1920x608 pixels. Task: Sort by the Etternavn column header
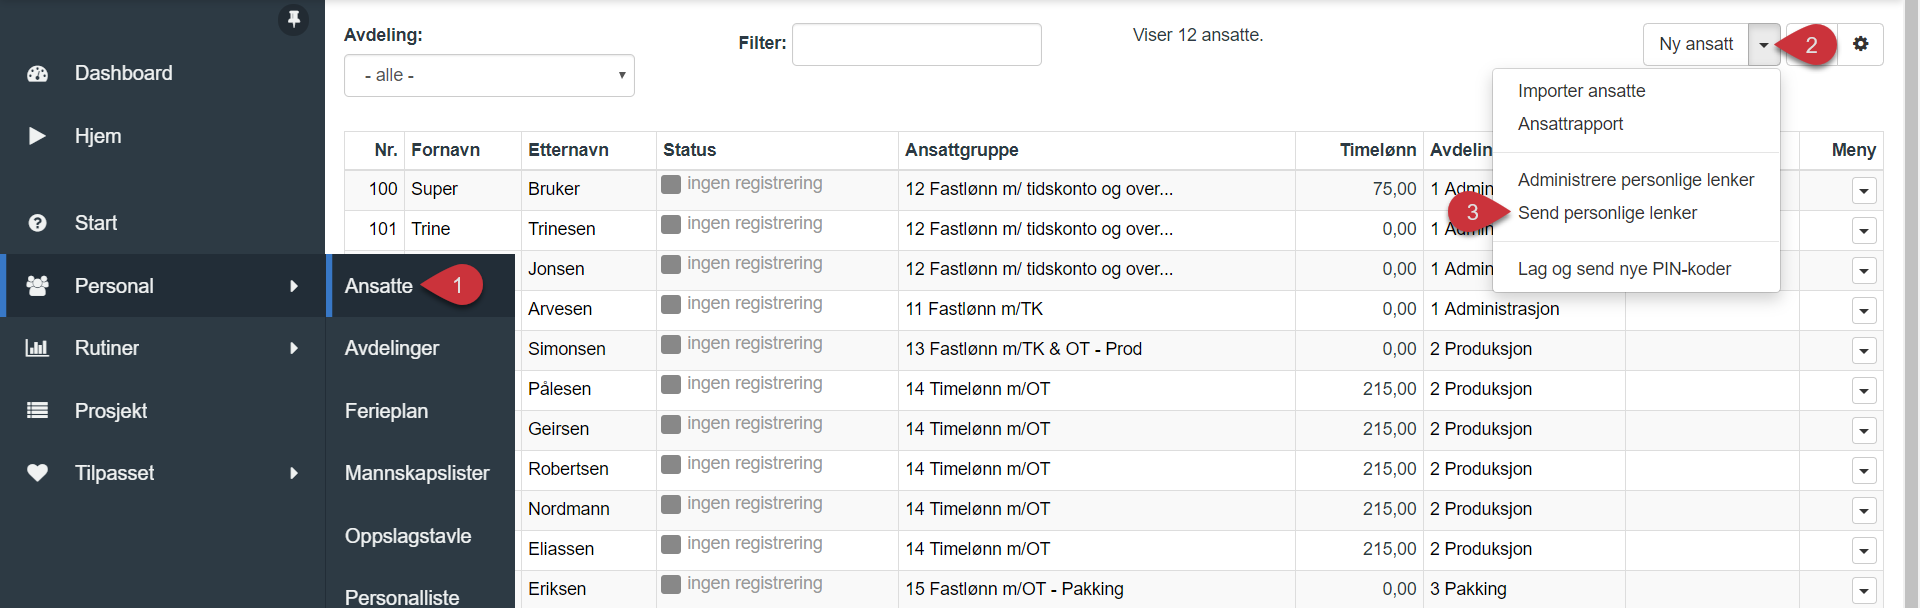(x=568, y=150)
